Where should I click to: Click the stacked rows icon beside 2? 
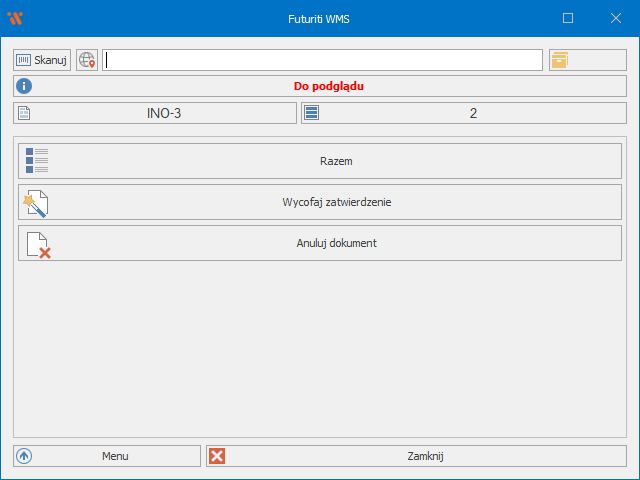(312, 113)
